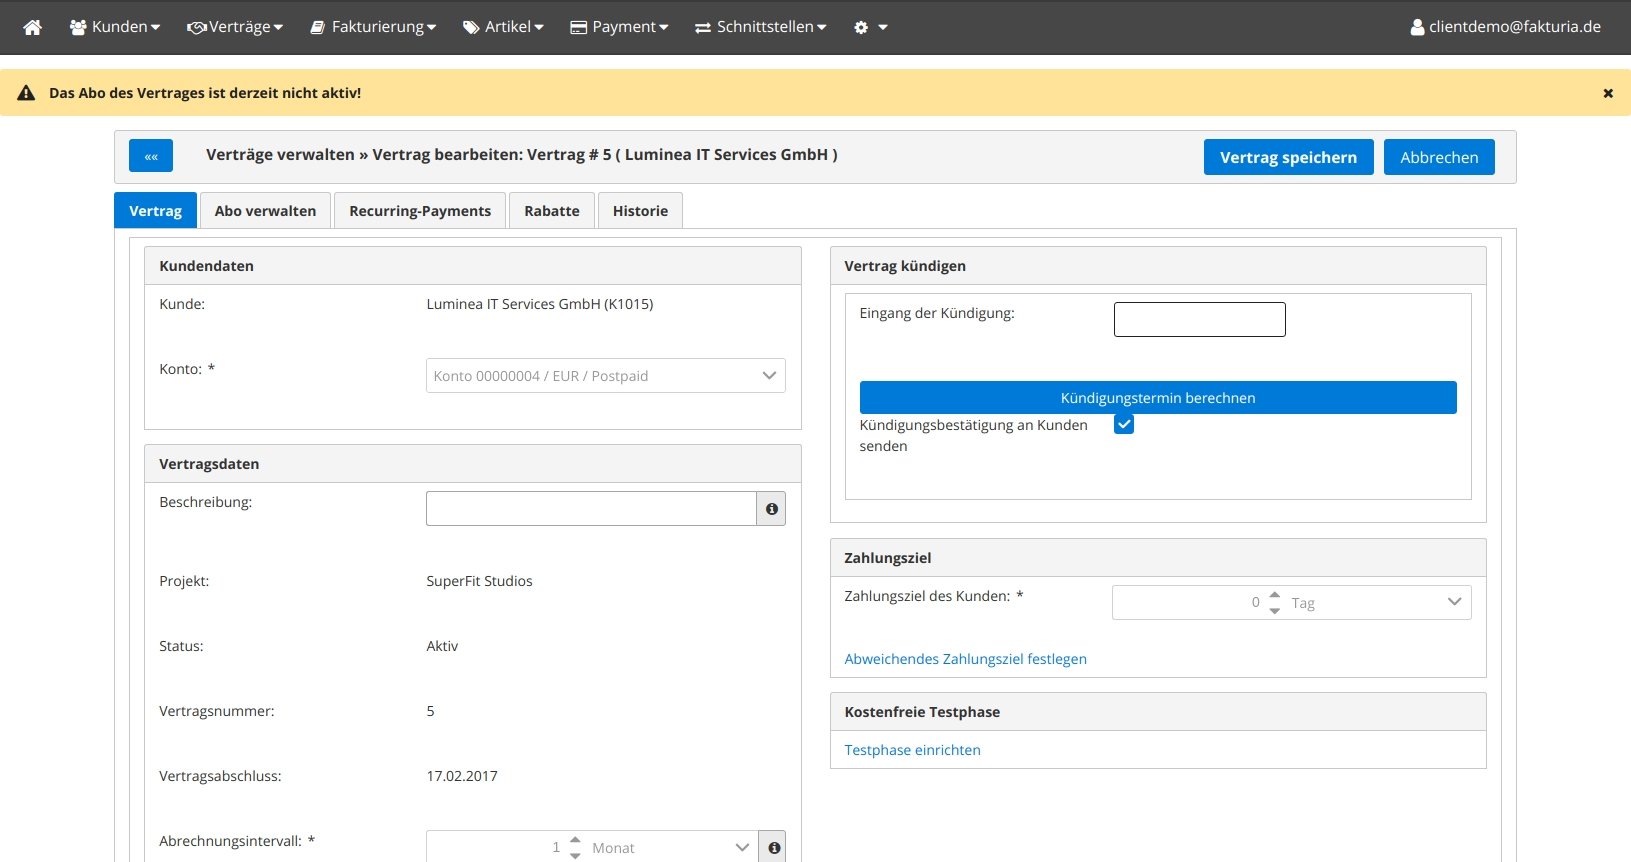
Task: Click the home icon in navigation bar
Action: tap(33, 27)
